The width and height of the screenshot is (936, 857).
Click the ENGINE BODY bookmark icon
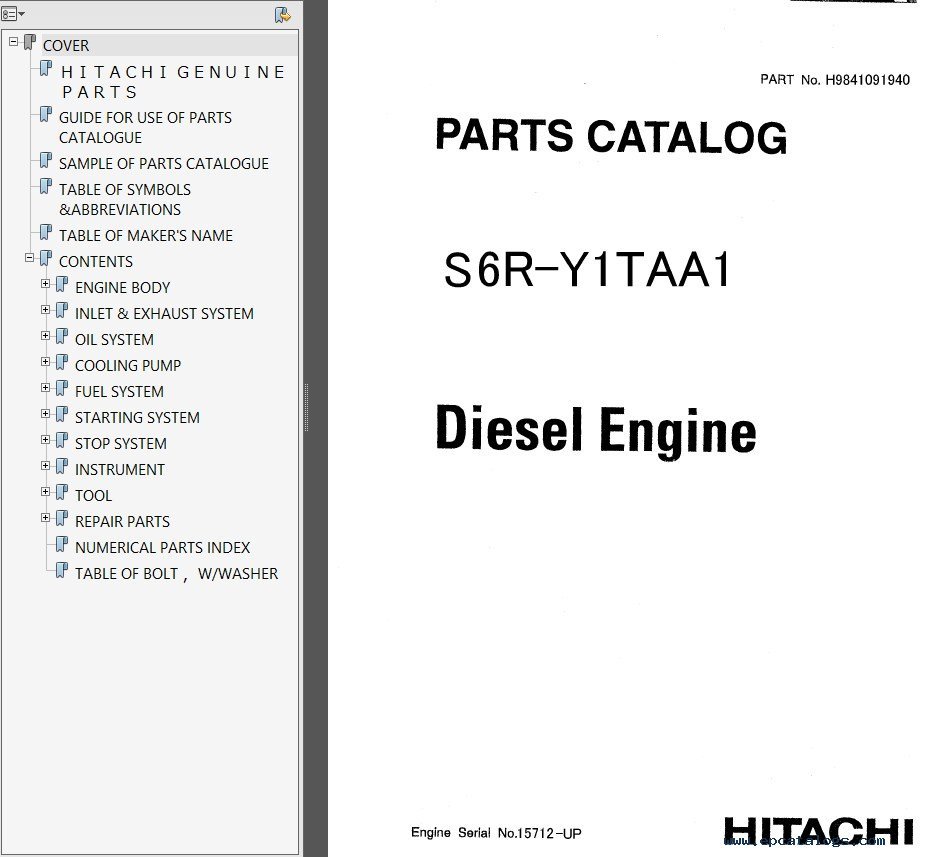click(62, 284)
